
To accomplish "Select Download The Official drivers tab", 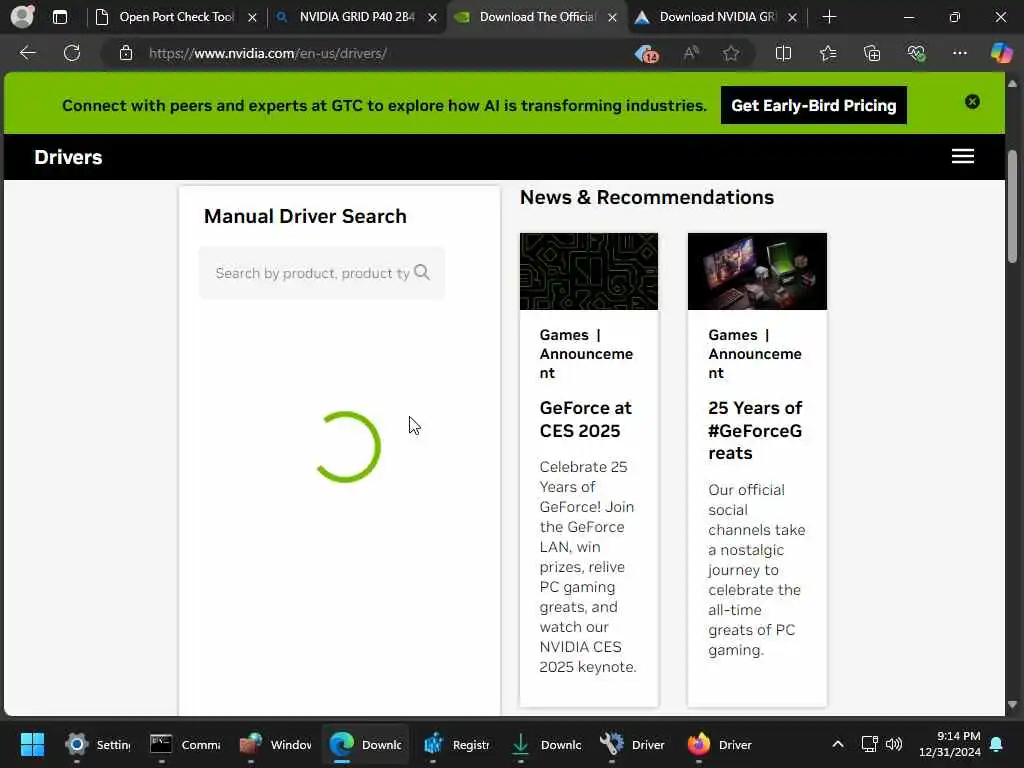I will (537, 17).
